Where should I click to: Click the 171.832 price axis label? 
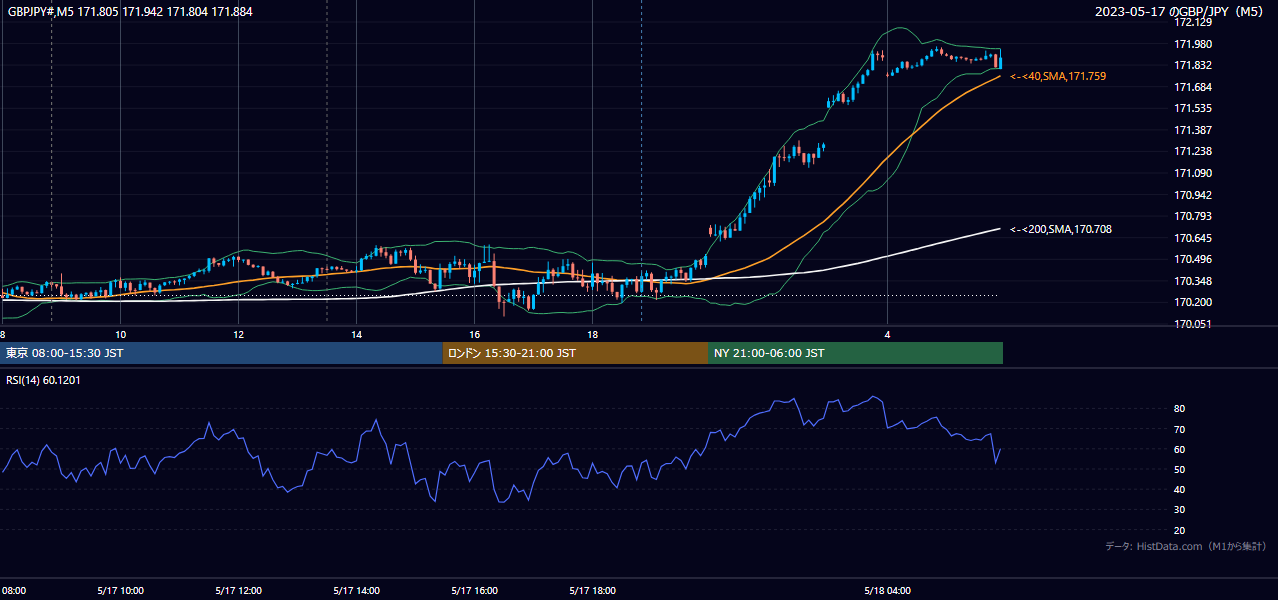point(1193,65)
